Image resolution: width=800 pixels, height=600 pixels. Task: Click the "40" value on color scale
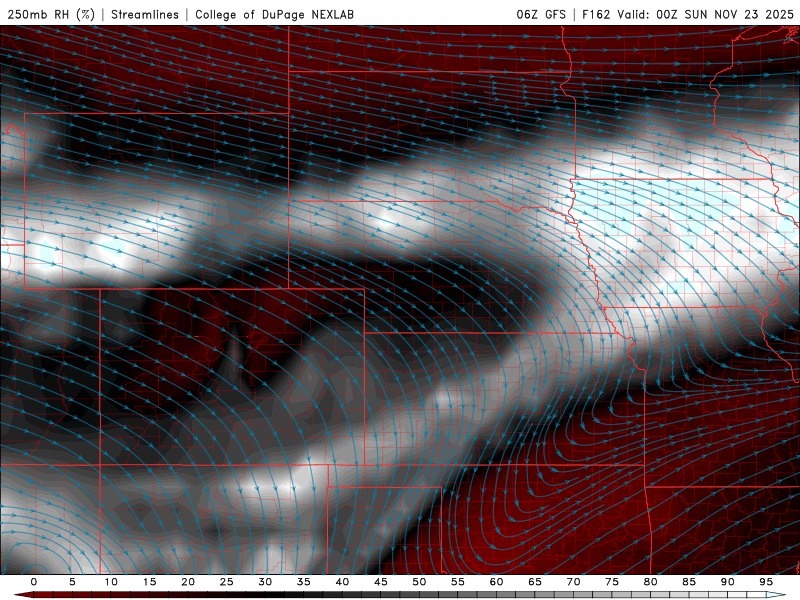pyautogui.click(x=342, y=582)
